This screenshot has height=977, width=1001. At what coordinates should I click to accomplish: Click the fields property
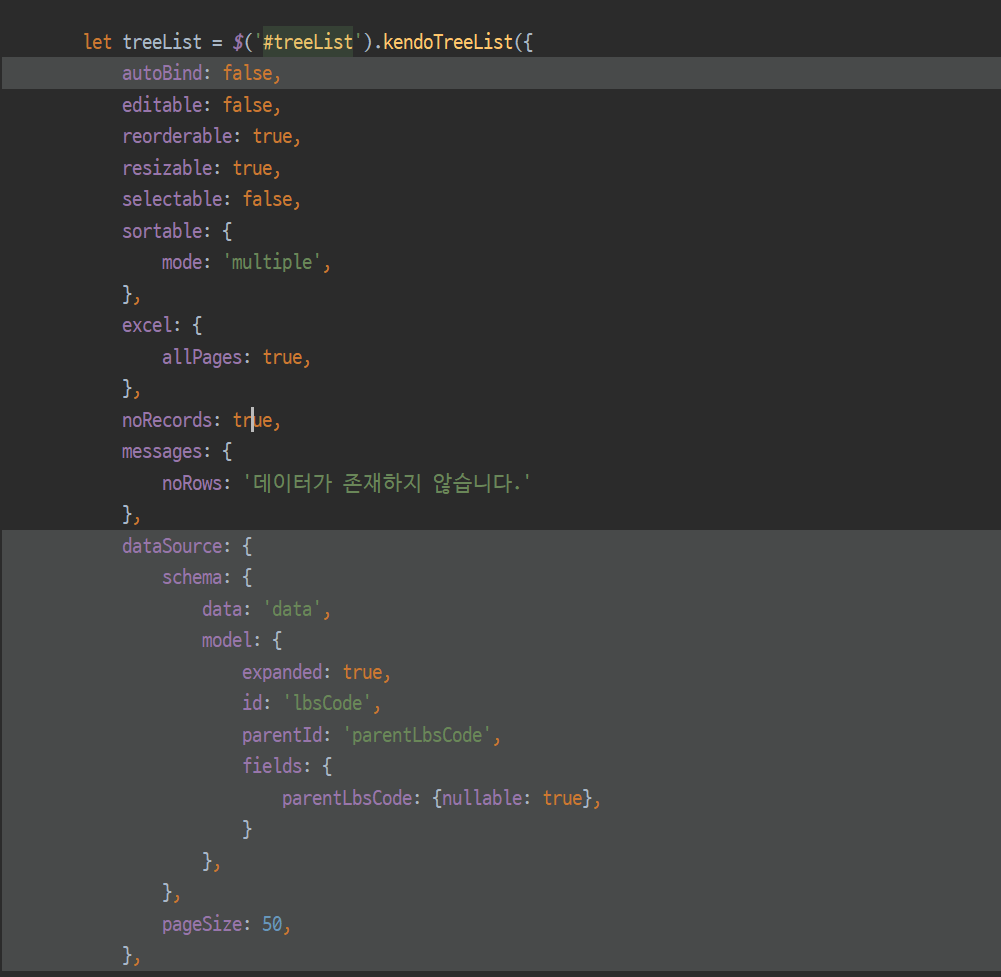(272, 766)
